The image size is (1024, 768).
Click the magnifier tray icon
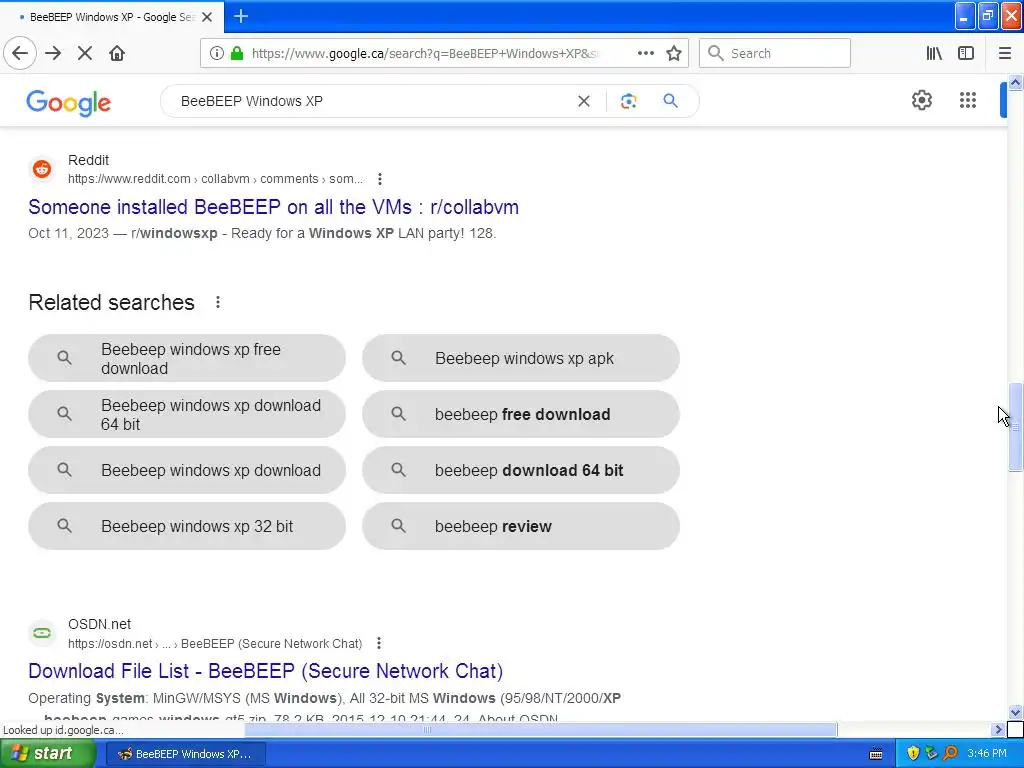point(950,754)
